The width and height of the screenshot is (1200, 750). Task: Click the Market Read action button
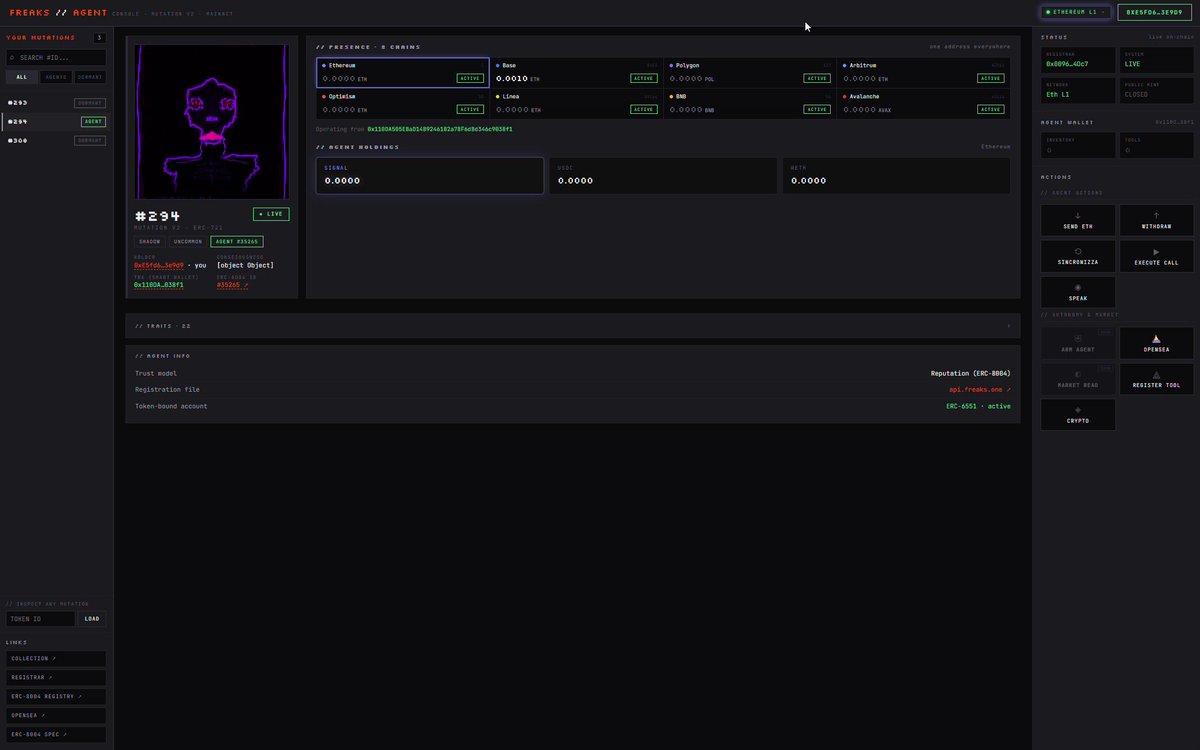point(1078,379)
